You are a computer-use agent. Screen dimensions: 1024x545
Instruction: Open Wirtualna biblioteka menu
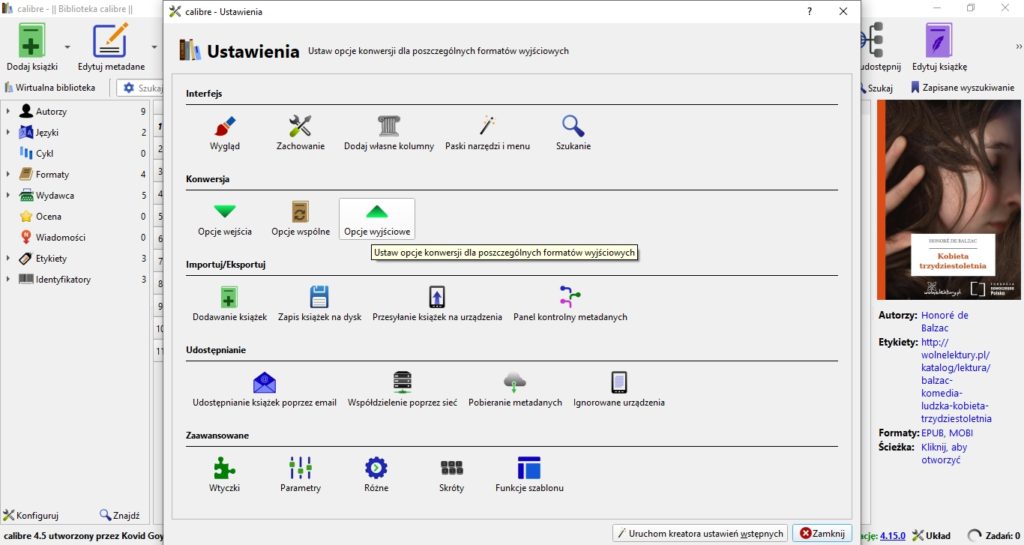click(50, 87)
